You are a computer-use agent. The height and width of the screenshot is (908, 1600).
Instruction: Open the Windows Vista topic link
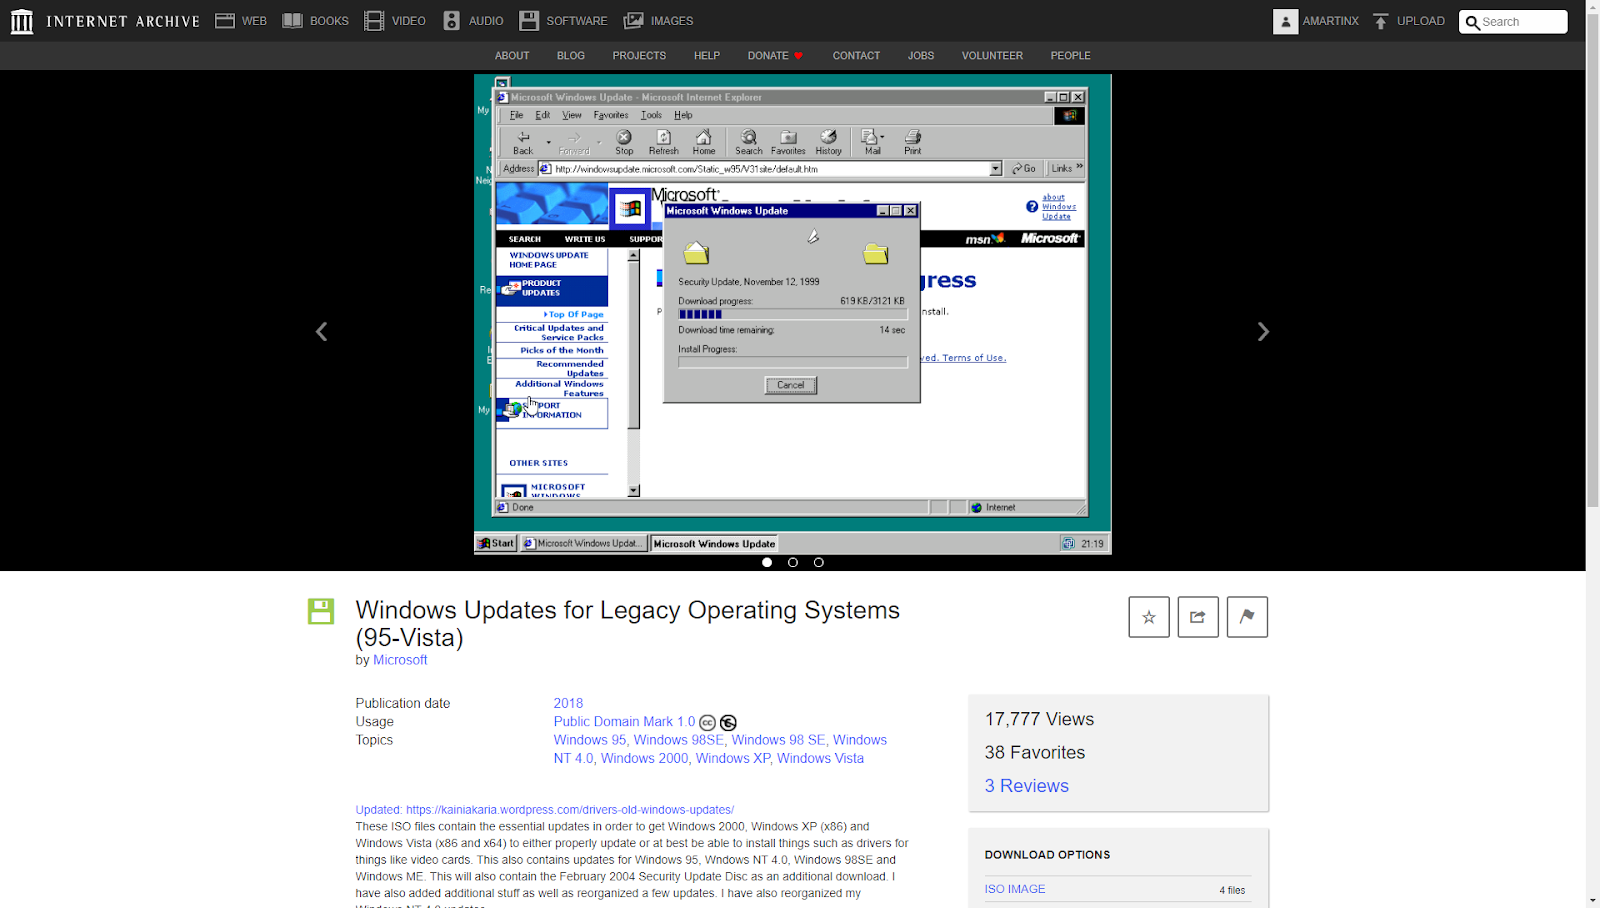(x=820, y=758)
